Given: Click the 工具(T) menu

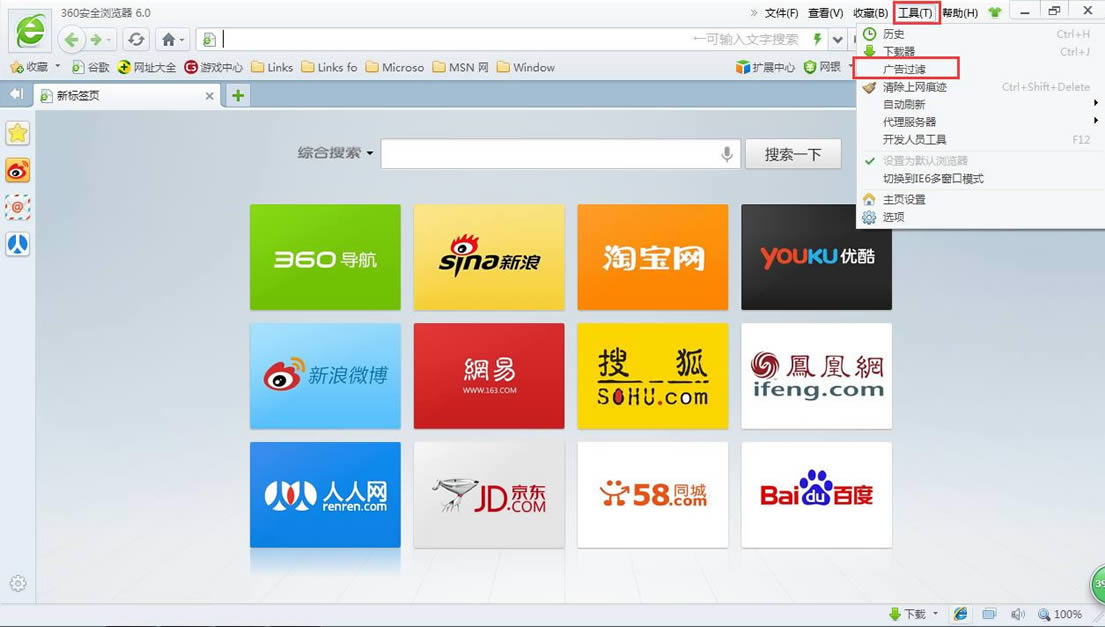Looking at the screenshot, I should [916, 13].
